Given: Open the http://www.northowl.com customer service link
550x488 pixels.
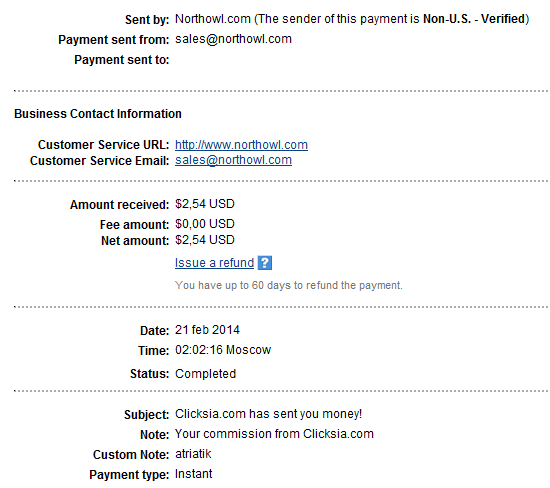Looking at the screenshot, I should click(x=241, y=145).
